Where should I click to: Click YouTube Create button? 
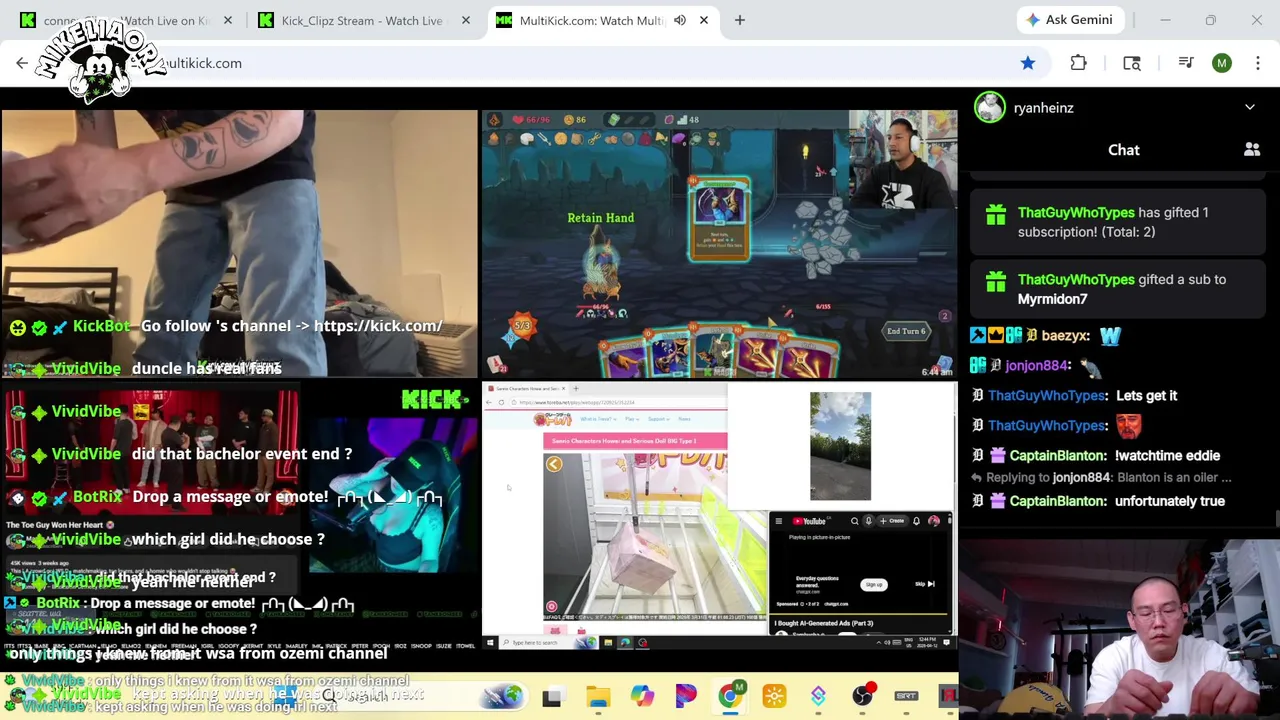pyautogui.click(x=893, y=521)
